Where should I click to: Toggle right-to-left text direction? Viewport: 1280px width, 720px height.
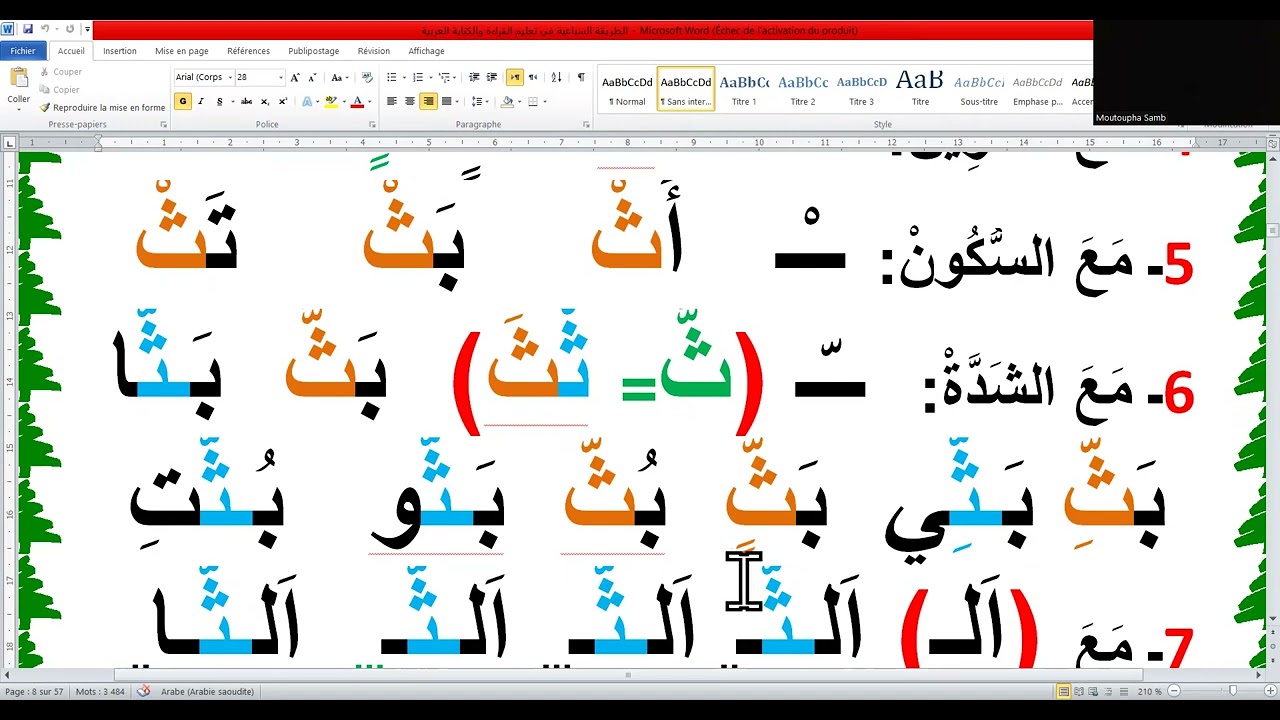(x=532, y=77)
